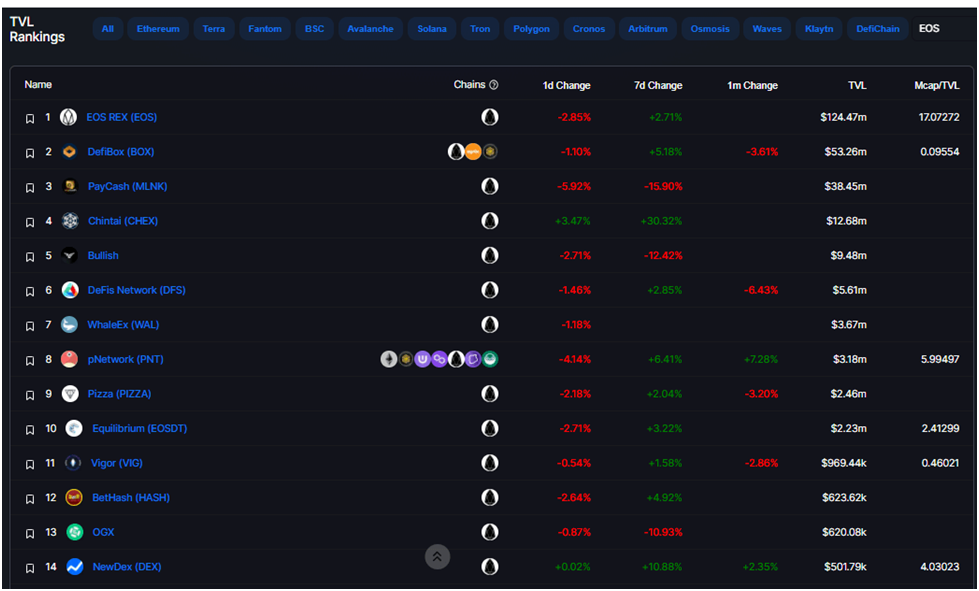
Task: Click the Ethereum chain icon in pNetwork row
Action: tap(388, 359)
